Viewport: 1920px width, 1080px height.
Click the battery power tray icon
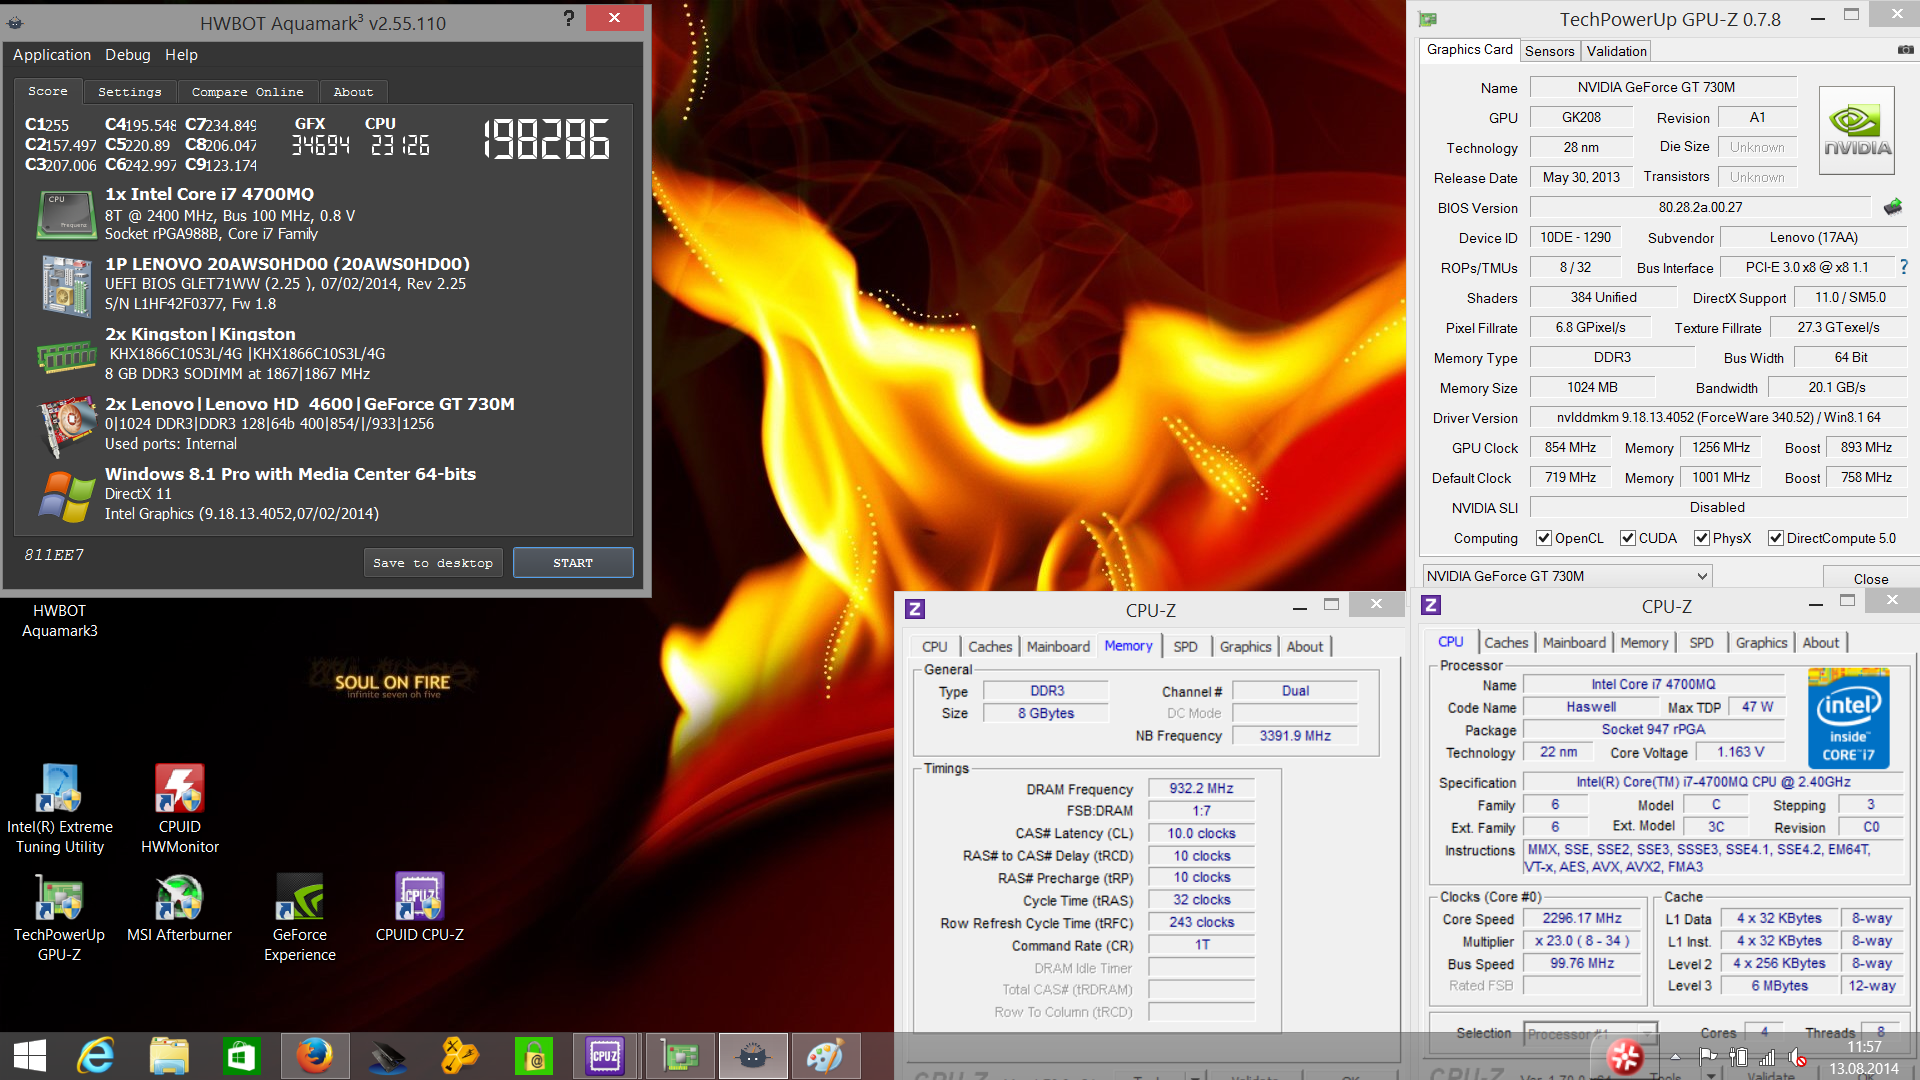(1738, 1057)
